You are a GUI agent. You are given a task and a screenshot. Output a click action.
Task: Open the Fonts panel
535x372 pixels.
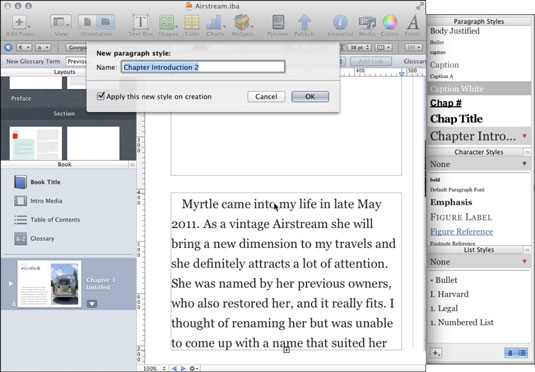(413, 22)
